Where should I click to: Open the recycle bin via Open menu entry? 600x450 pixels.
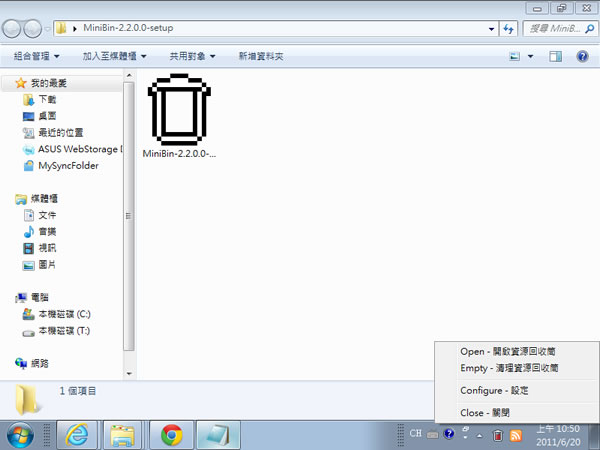[508, 351]
